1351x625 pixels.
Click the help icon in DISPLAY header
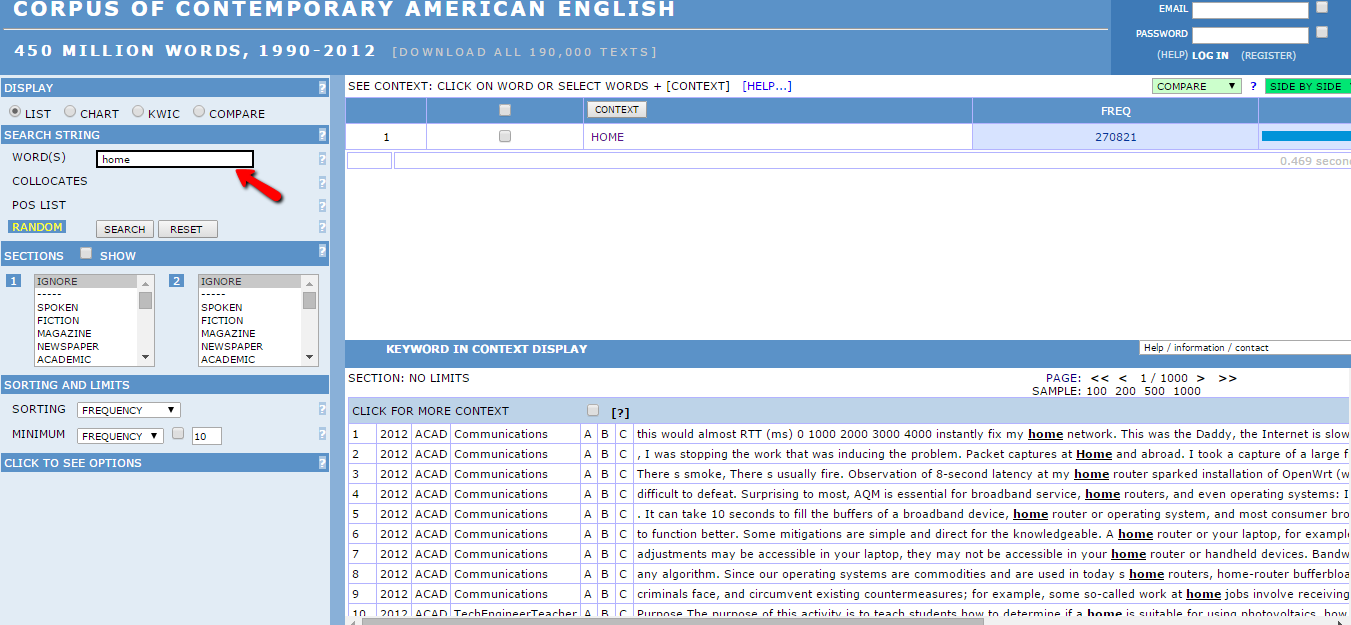(x=322, y=88)
